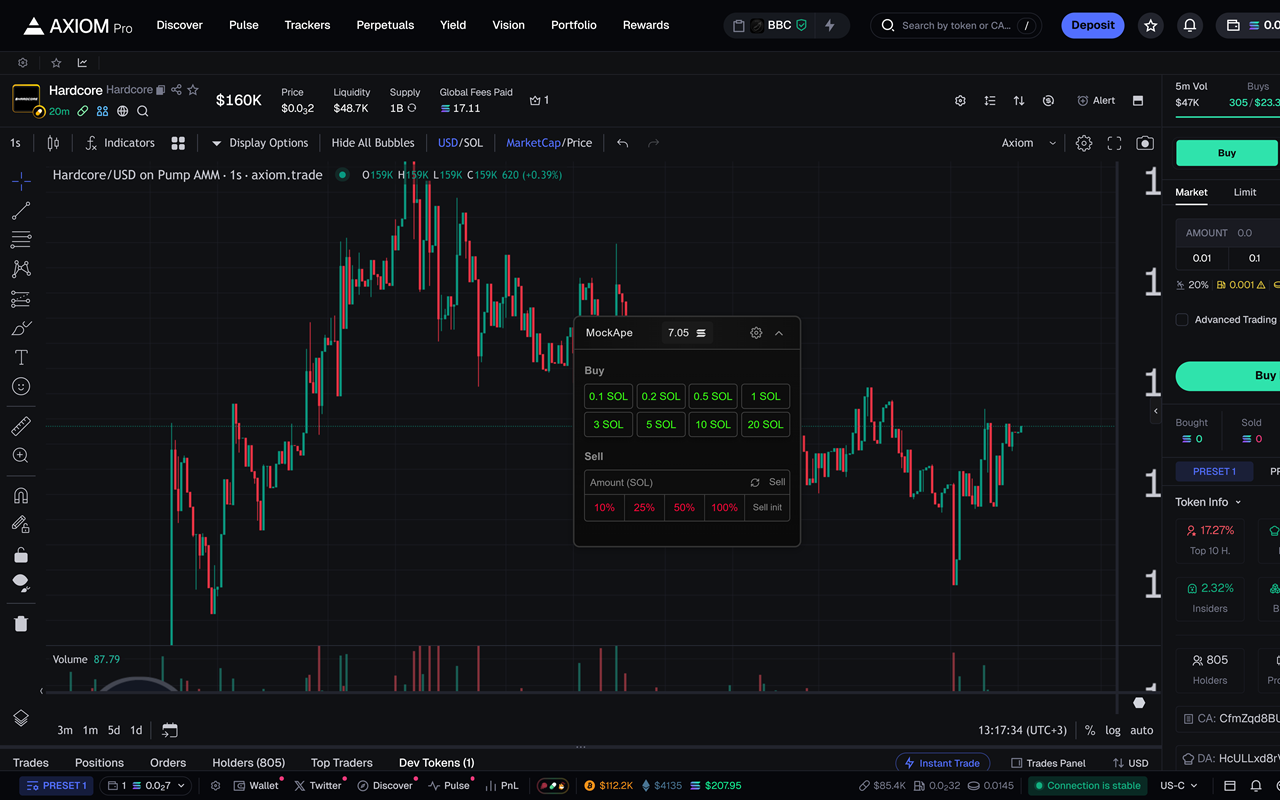
Task: Switch to the Holders (805) tab
Action: click(249, 763)
